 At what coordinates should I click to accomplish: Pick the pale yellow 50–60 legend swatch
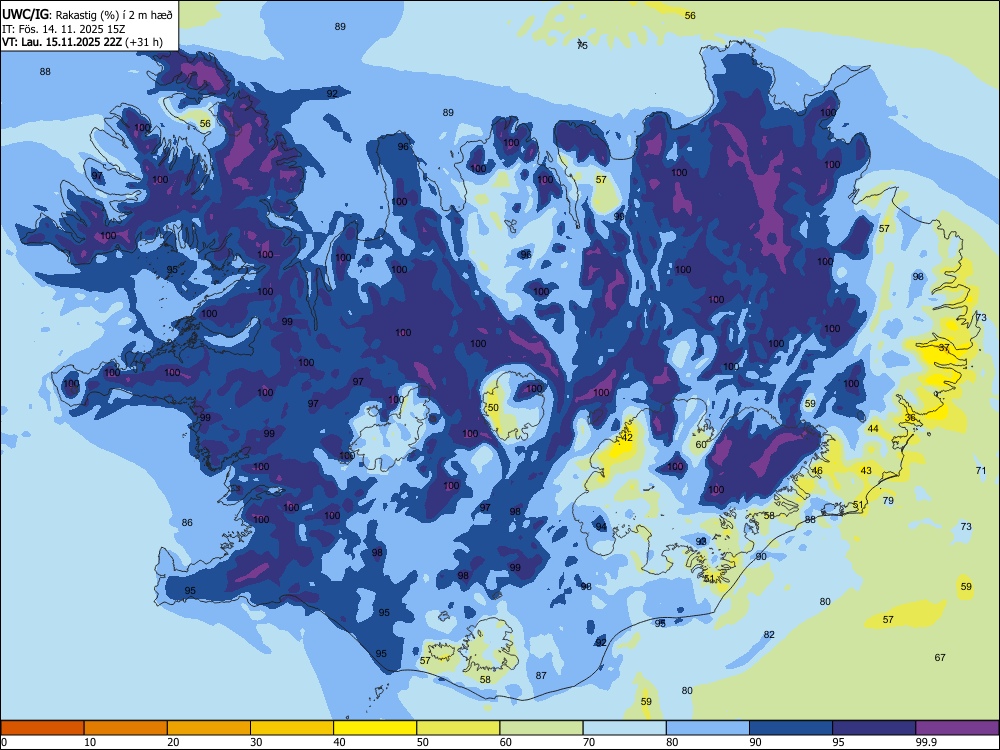point(458,728)
